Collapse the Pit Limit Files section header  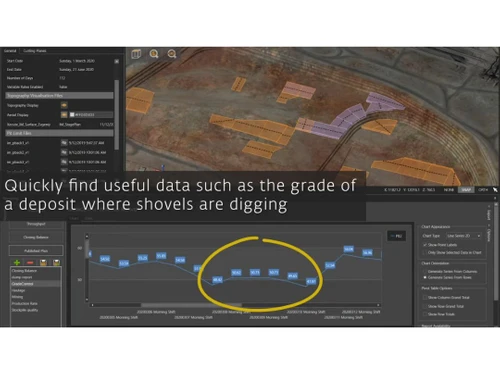pos(59,133)
